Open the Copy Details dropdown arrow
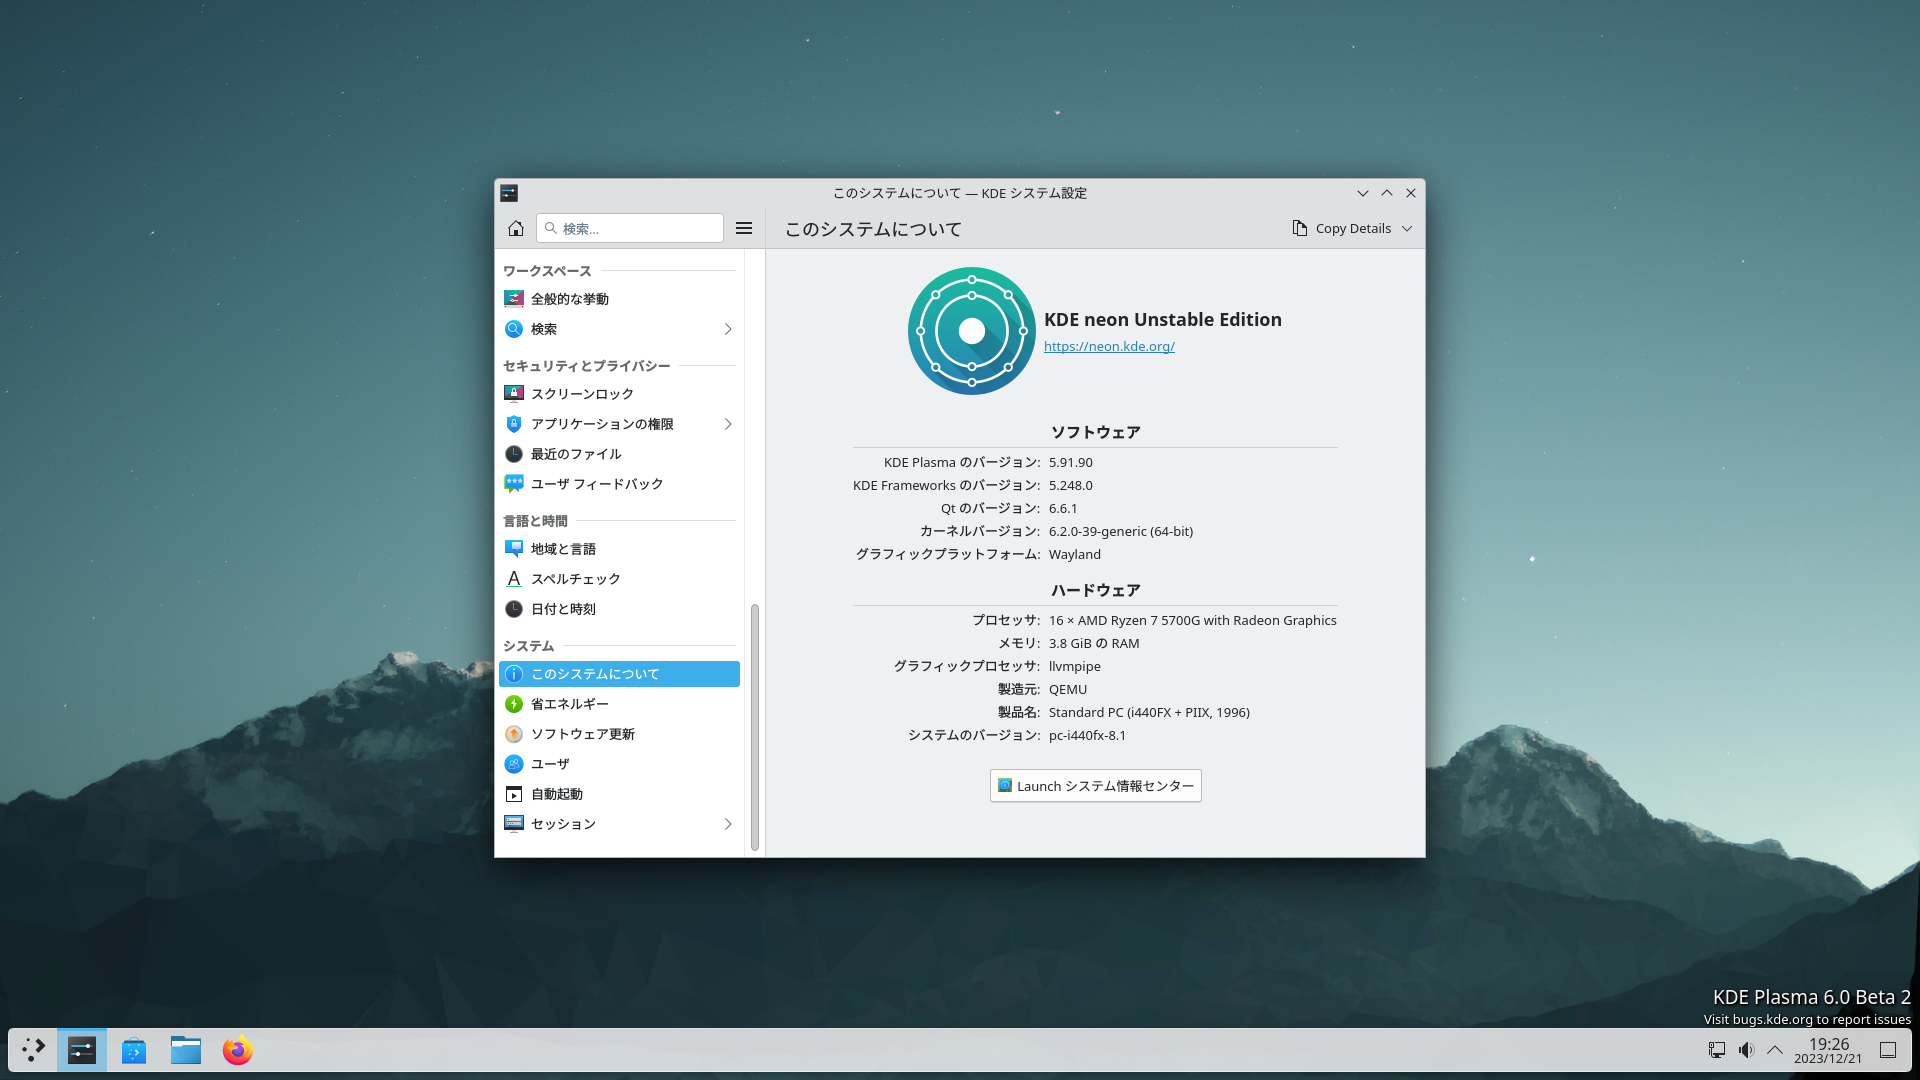This screenshot has height=1080, width=1920. tap(1407, 229)
